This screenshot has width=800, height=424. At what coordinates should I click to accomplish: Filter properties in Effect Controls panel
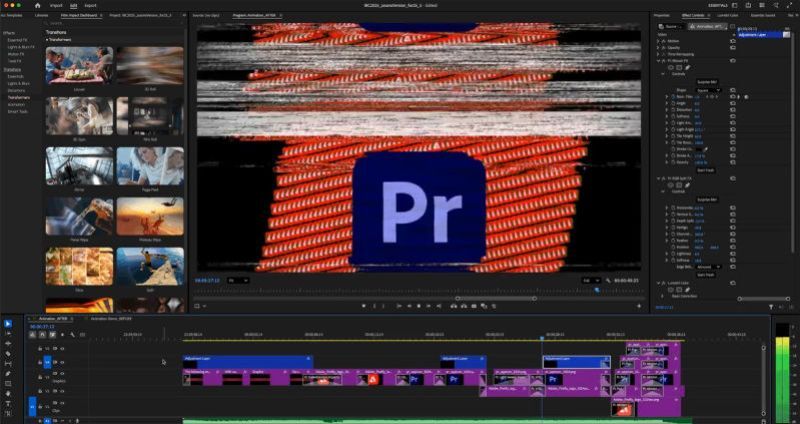coord(771,307)
